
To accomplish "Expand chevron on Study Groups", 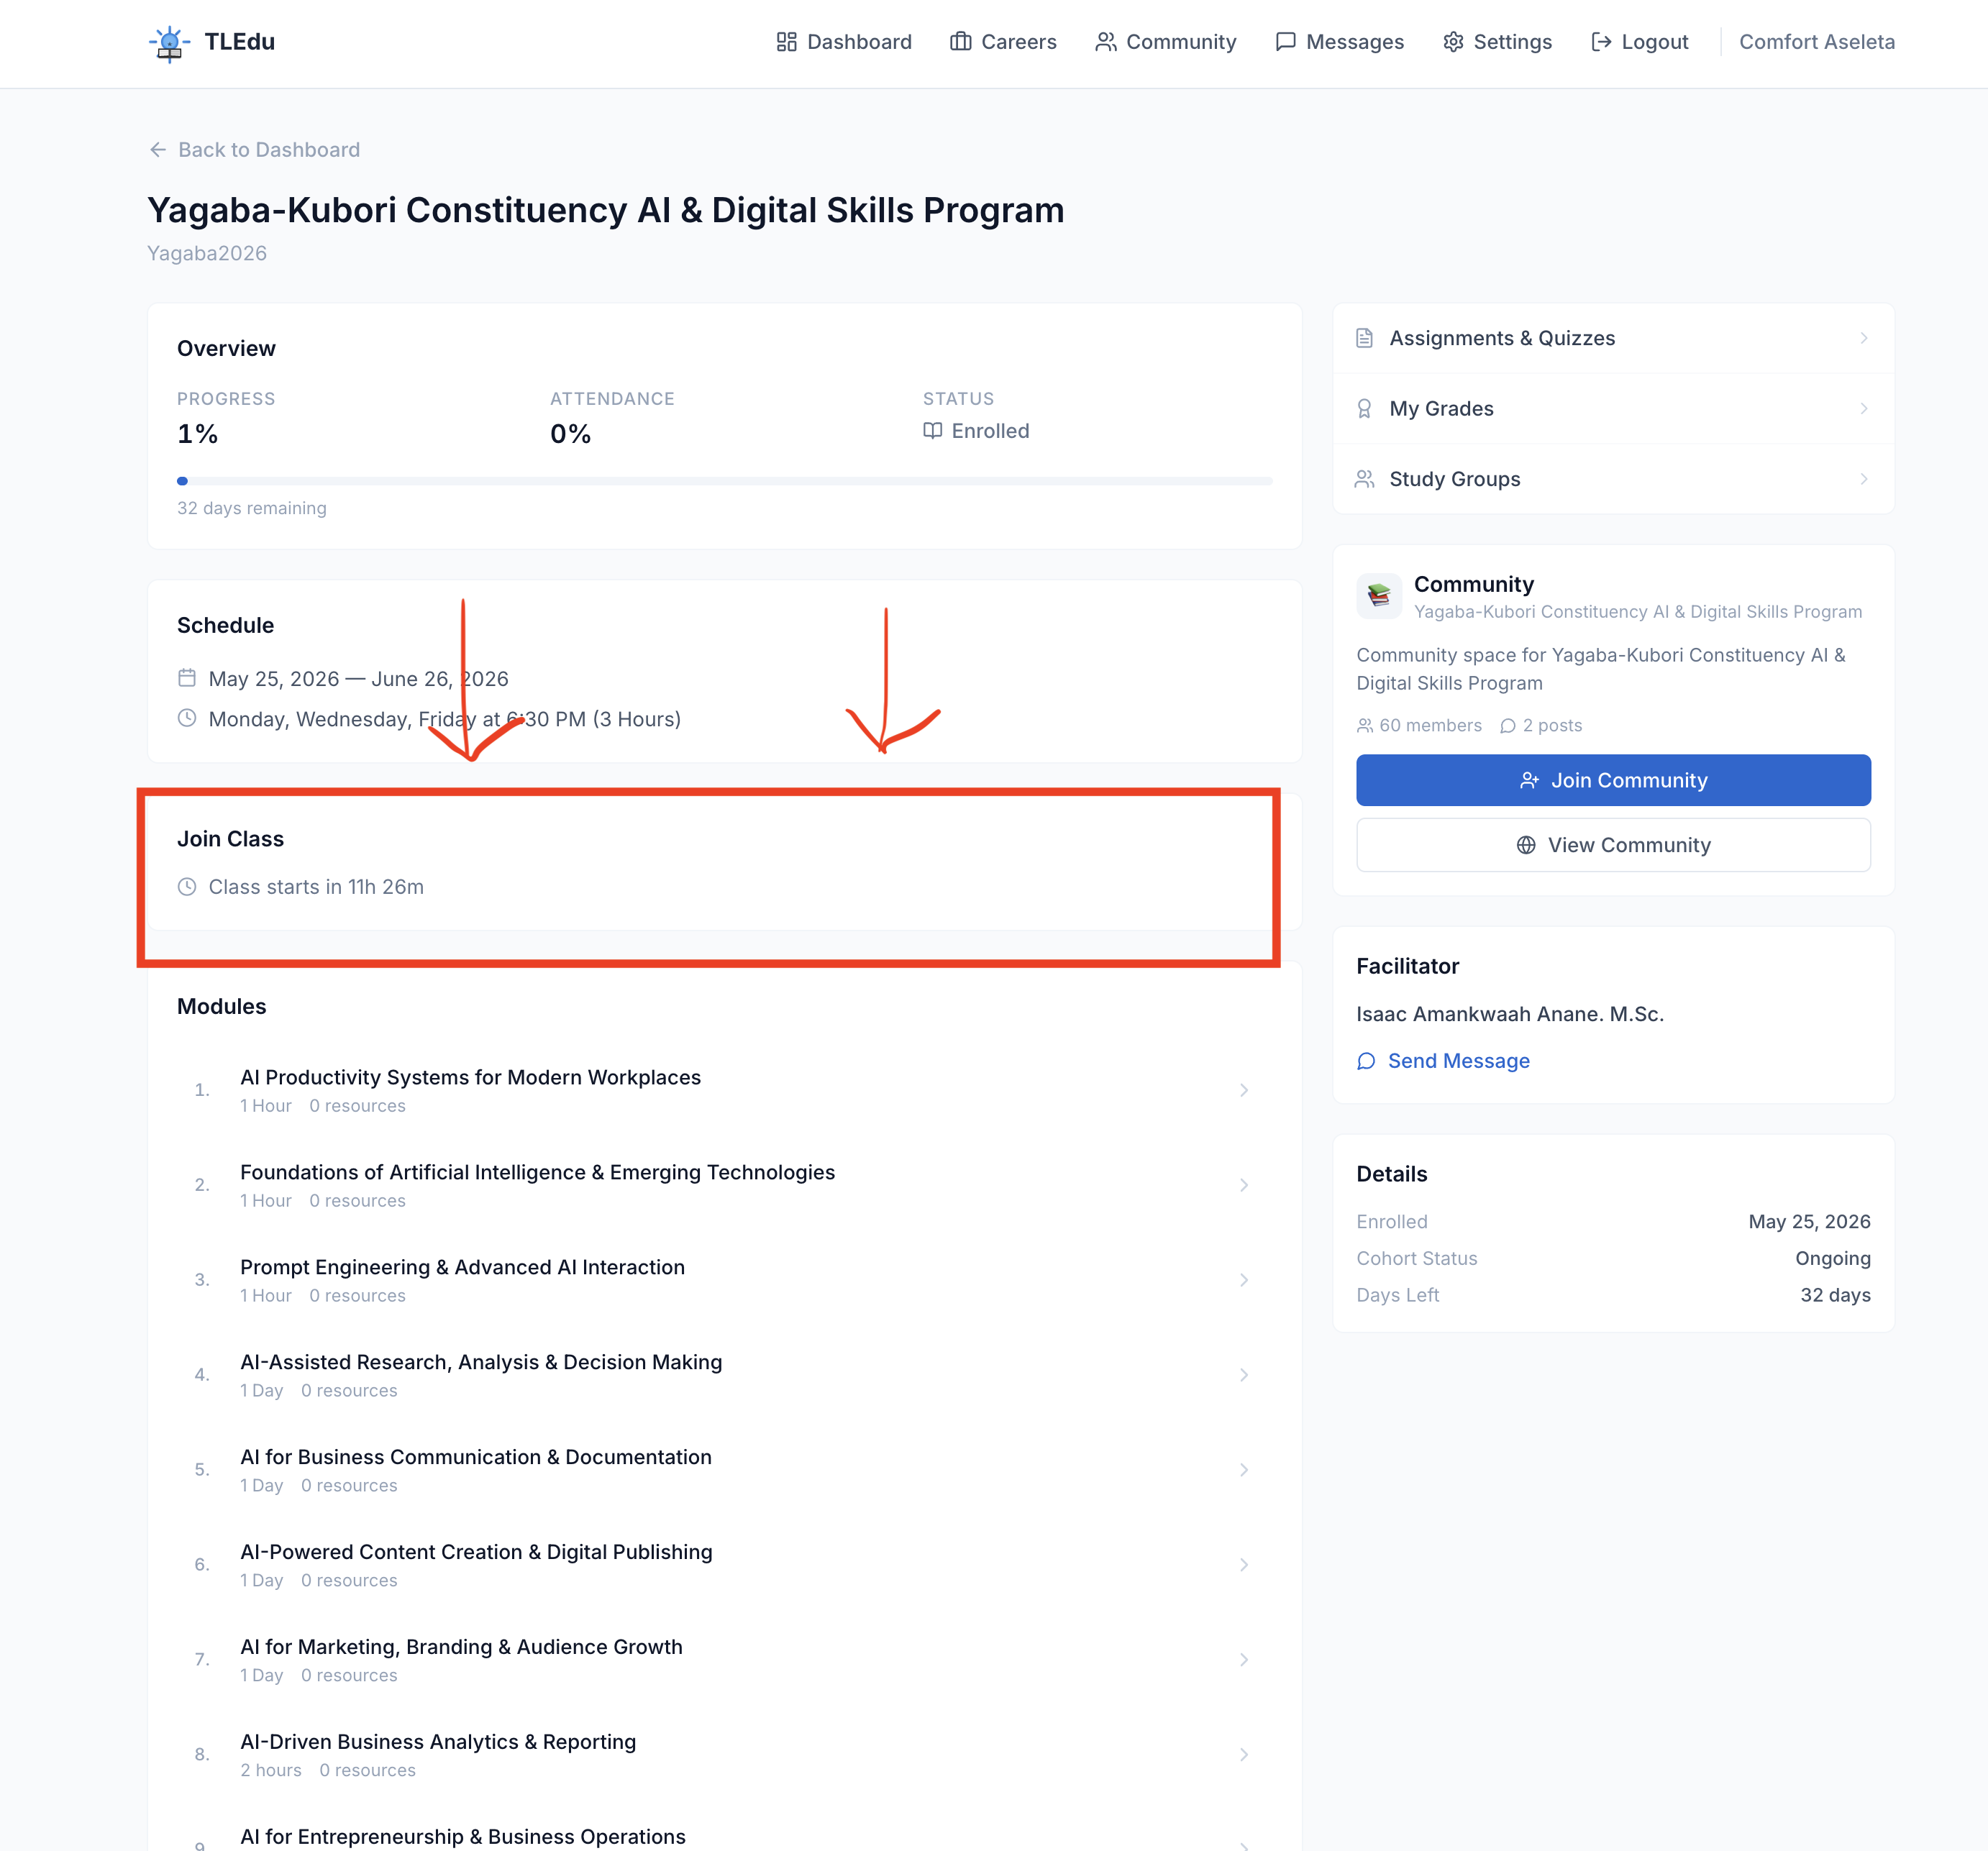I will (x=1863, y=479).
